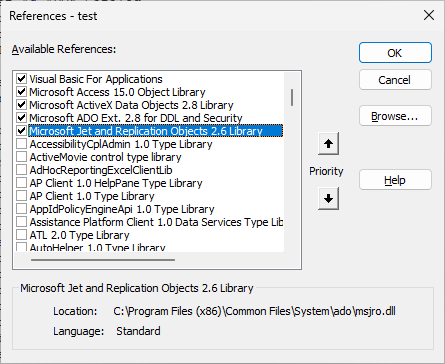Open Help for References dialog
This screenshot has height=364, width=445.
[395, 180]
